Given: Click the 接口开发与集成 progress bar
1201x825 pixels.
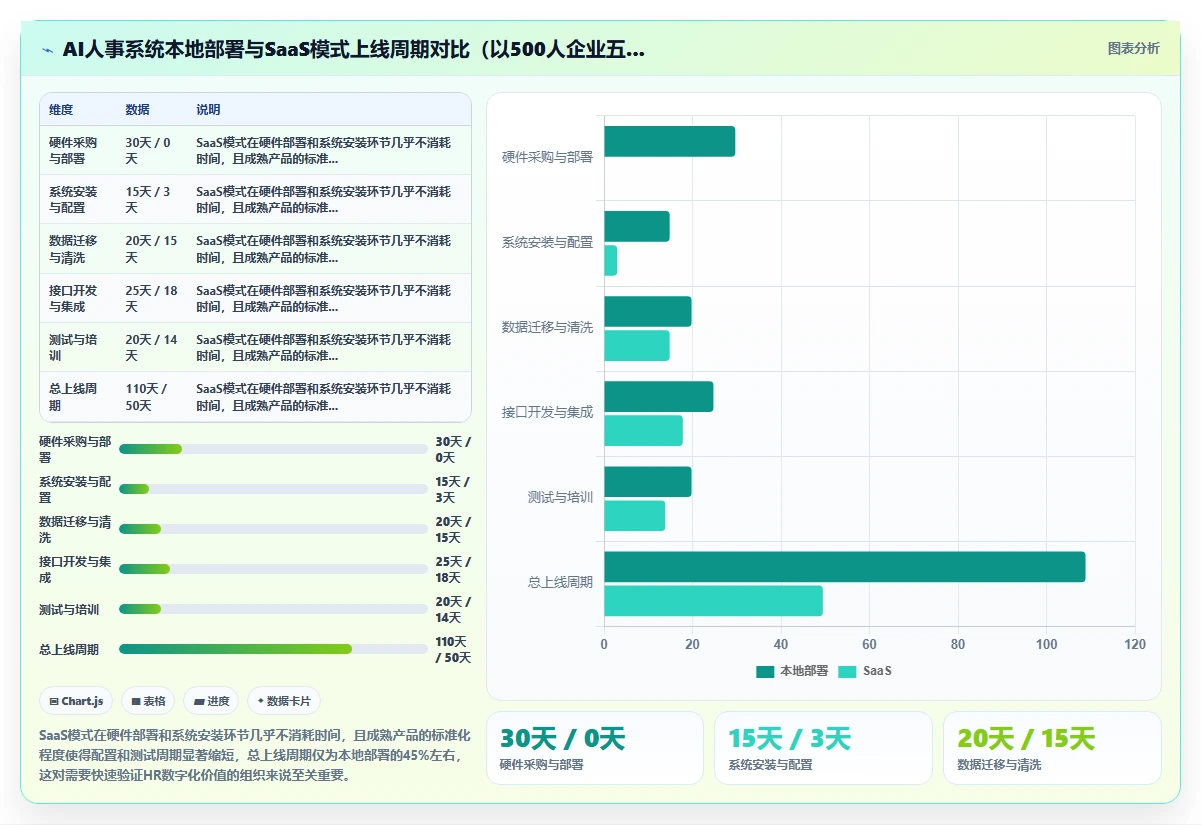Looking at the screenshot, I should pos(273,569).
